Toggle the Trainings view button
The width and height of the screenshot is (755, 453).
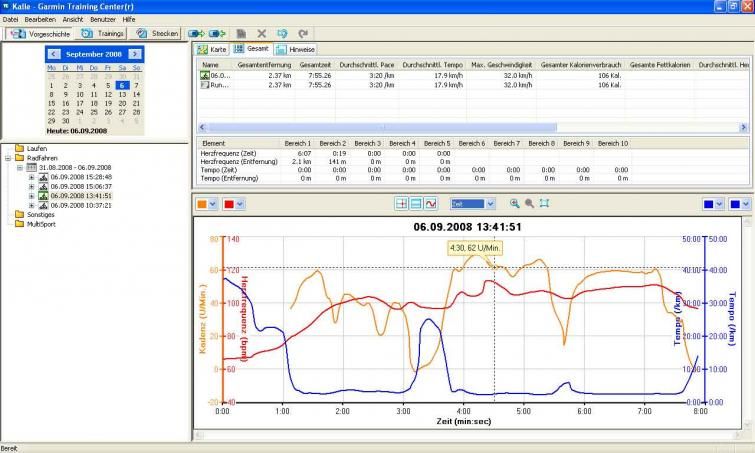point(100,33)
